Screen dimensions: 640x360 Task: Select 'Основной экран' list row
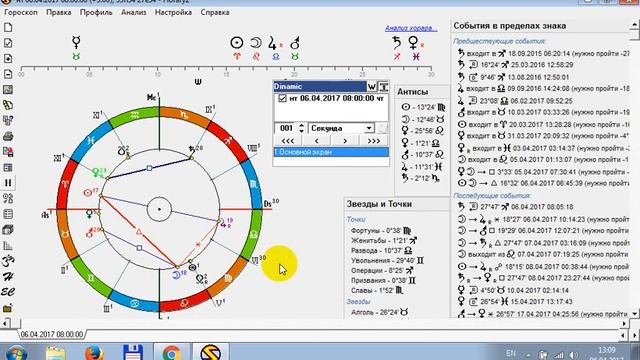331,152
